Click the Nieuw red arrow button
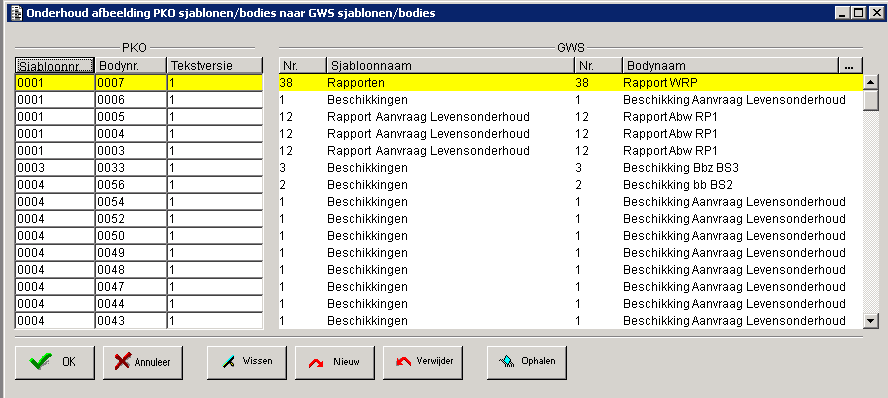 coord(335,362)
